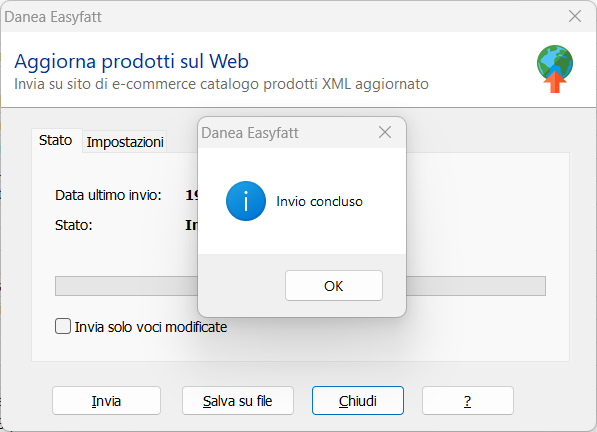The image size is (597, 432).
Task: Click the blue information icon in the dialog
Action: pos(246,201)
